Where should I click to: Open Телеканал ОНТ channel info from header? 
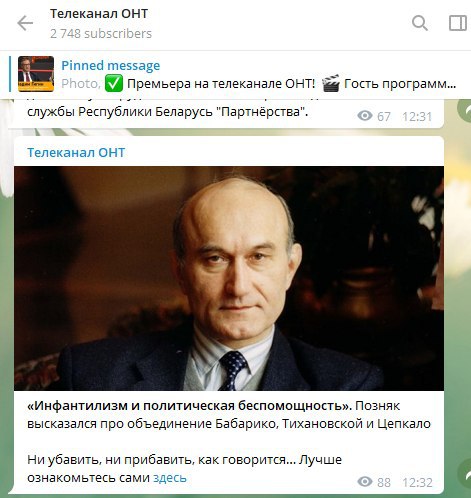99,14
